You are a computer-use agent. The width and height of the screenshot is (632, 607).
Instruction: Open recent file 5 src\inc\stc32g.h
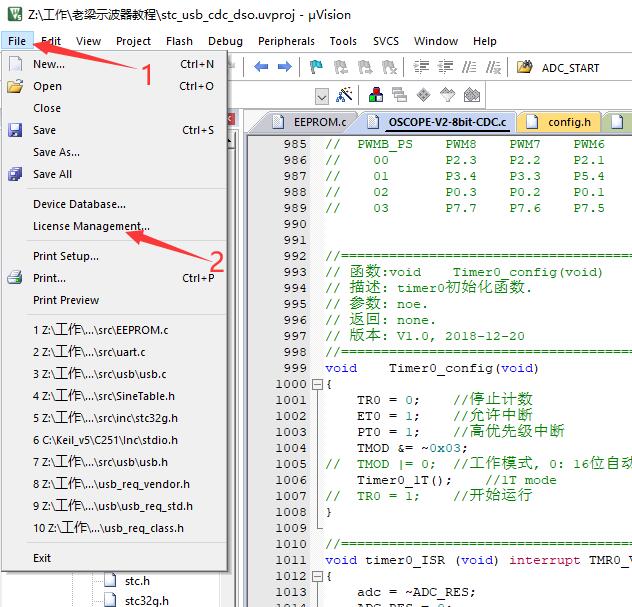click(114, 418)
